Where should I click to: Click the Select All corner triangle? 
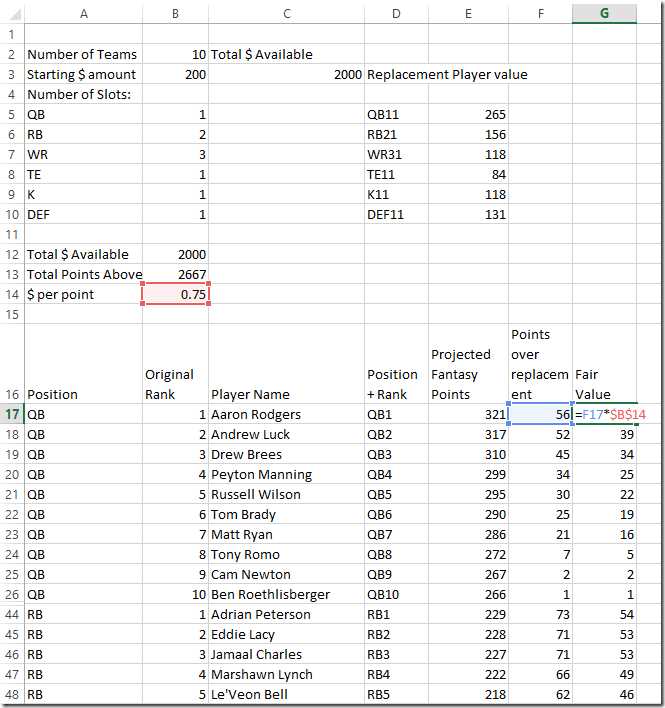click(15, 14)
